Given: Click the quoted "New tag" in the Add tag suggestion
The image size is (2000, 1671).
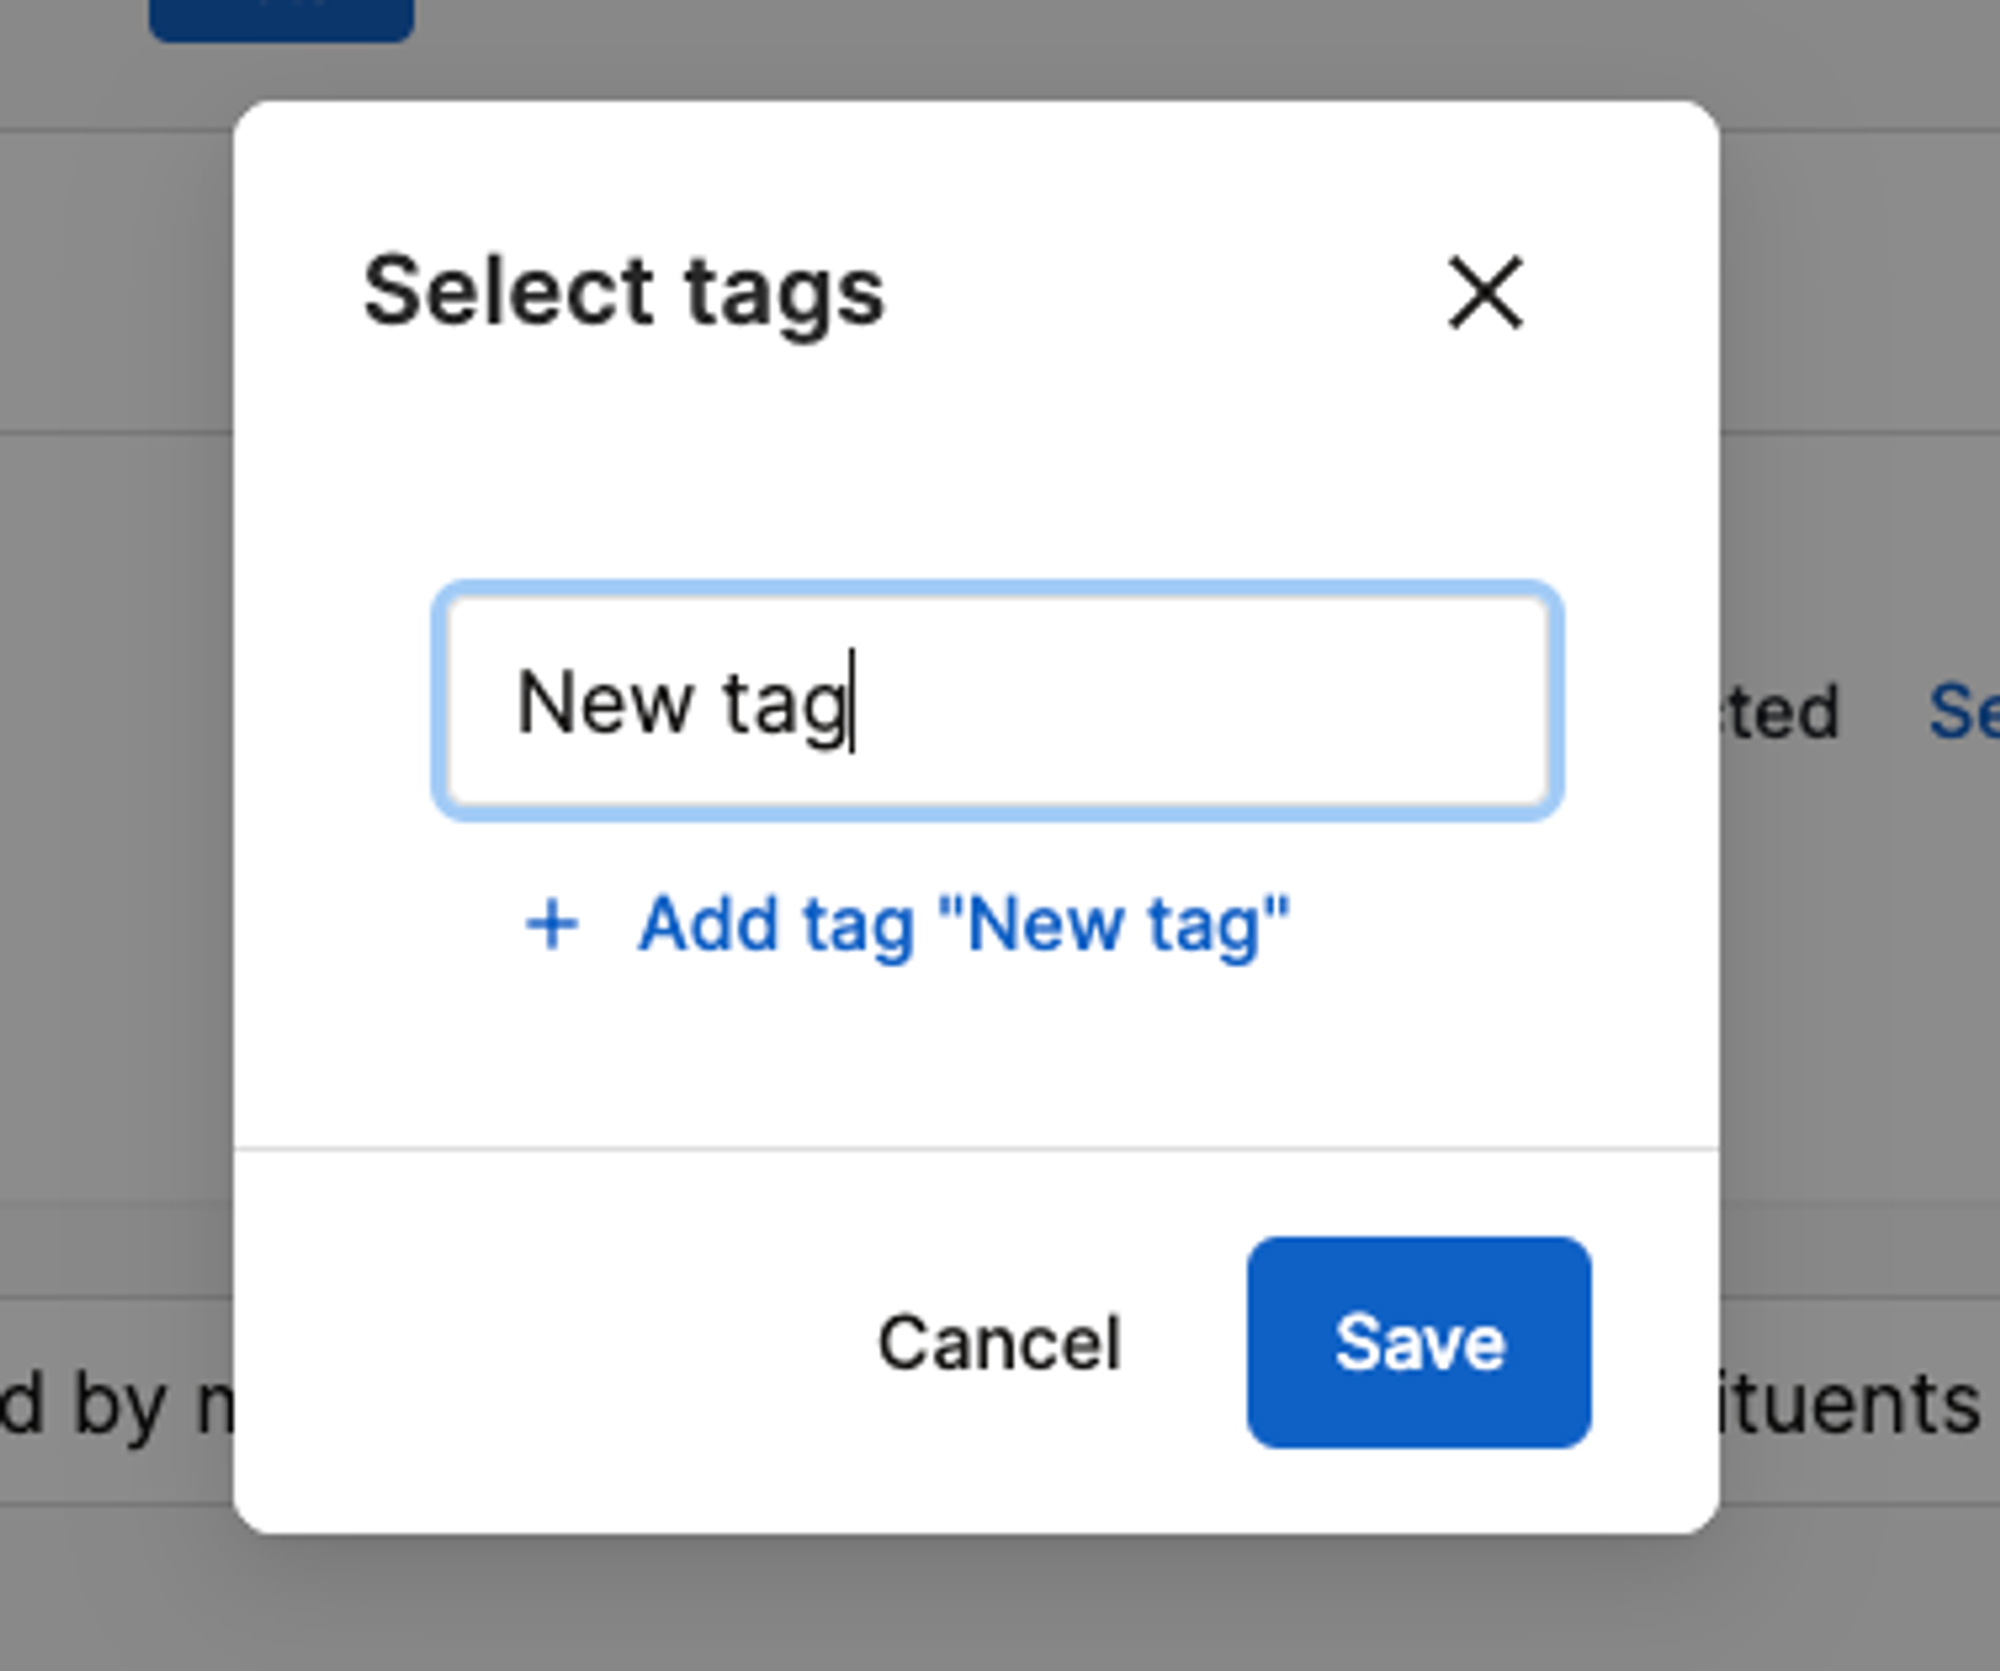Looking at the screenshot, I should point(1115,925).
